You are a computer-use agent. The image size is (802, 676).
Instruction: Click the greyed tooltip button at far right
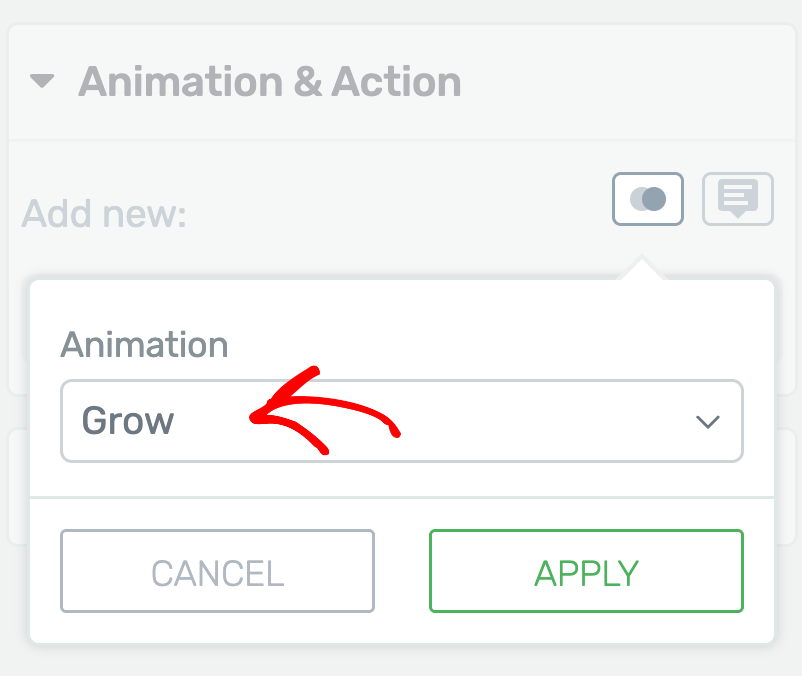tap(738, 199)
